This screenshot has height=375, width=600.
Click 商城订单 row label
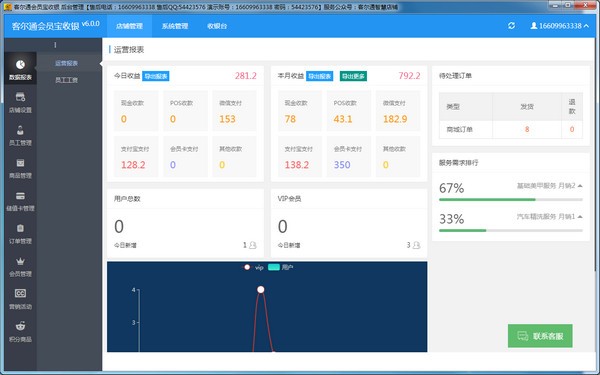(460, 129)
